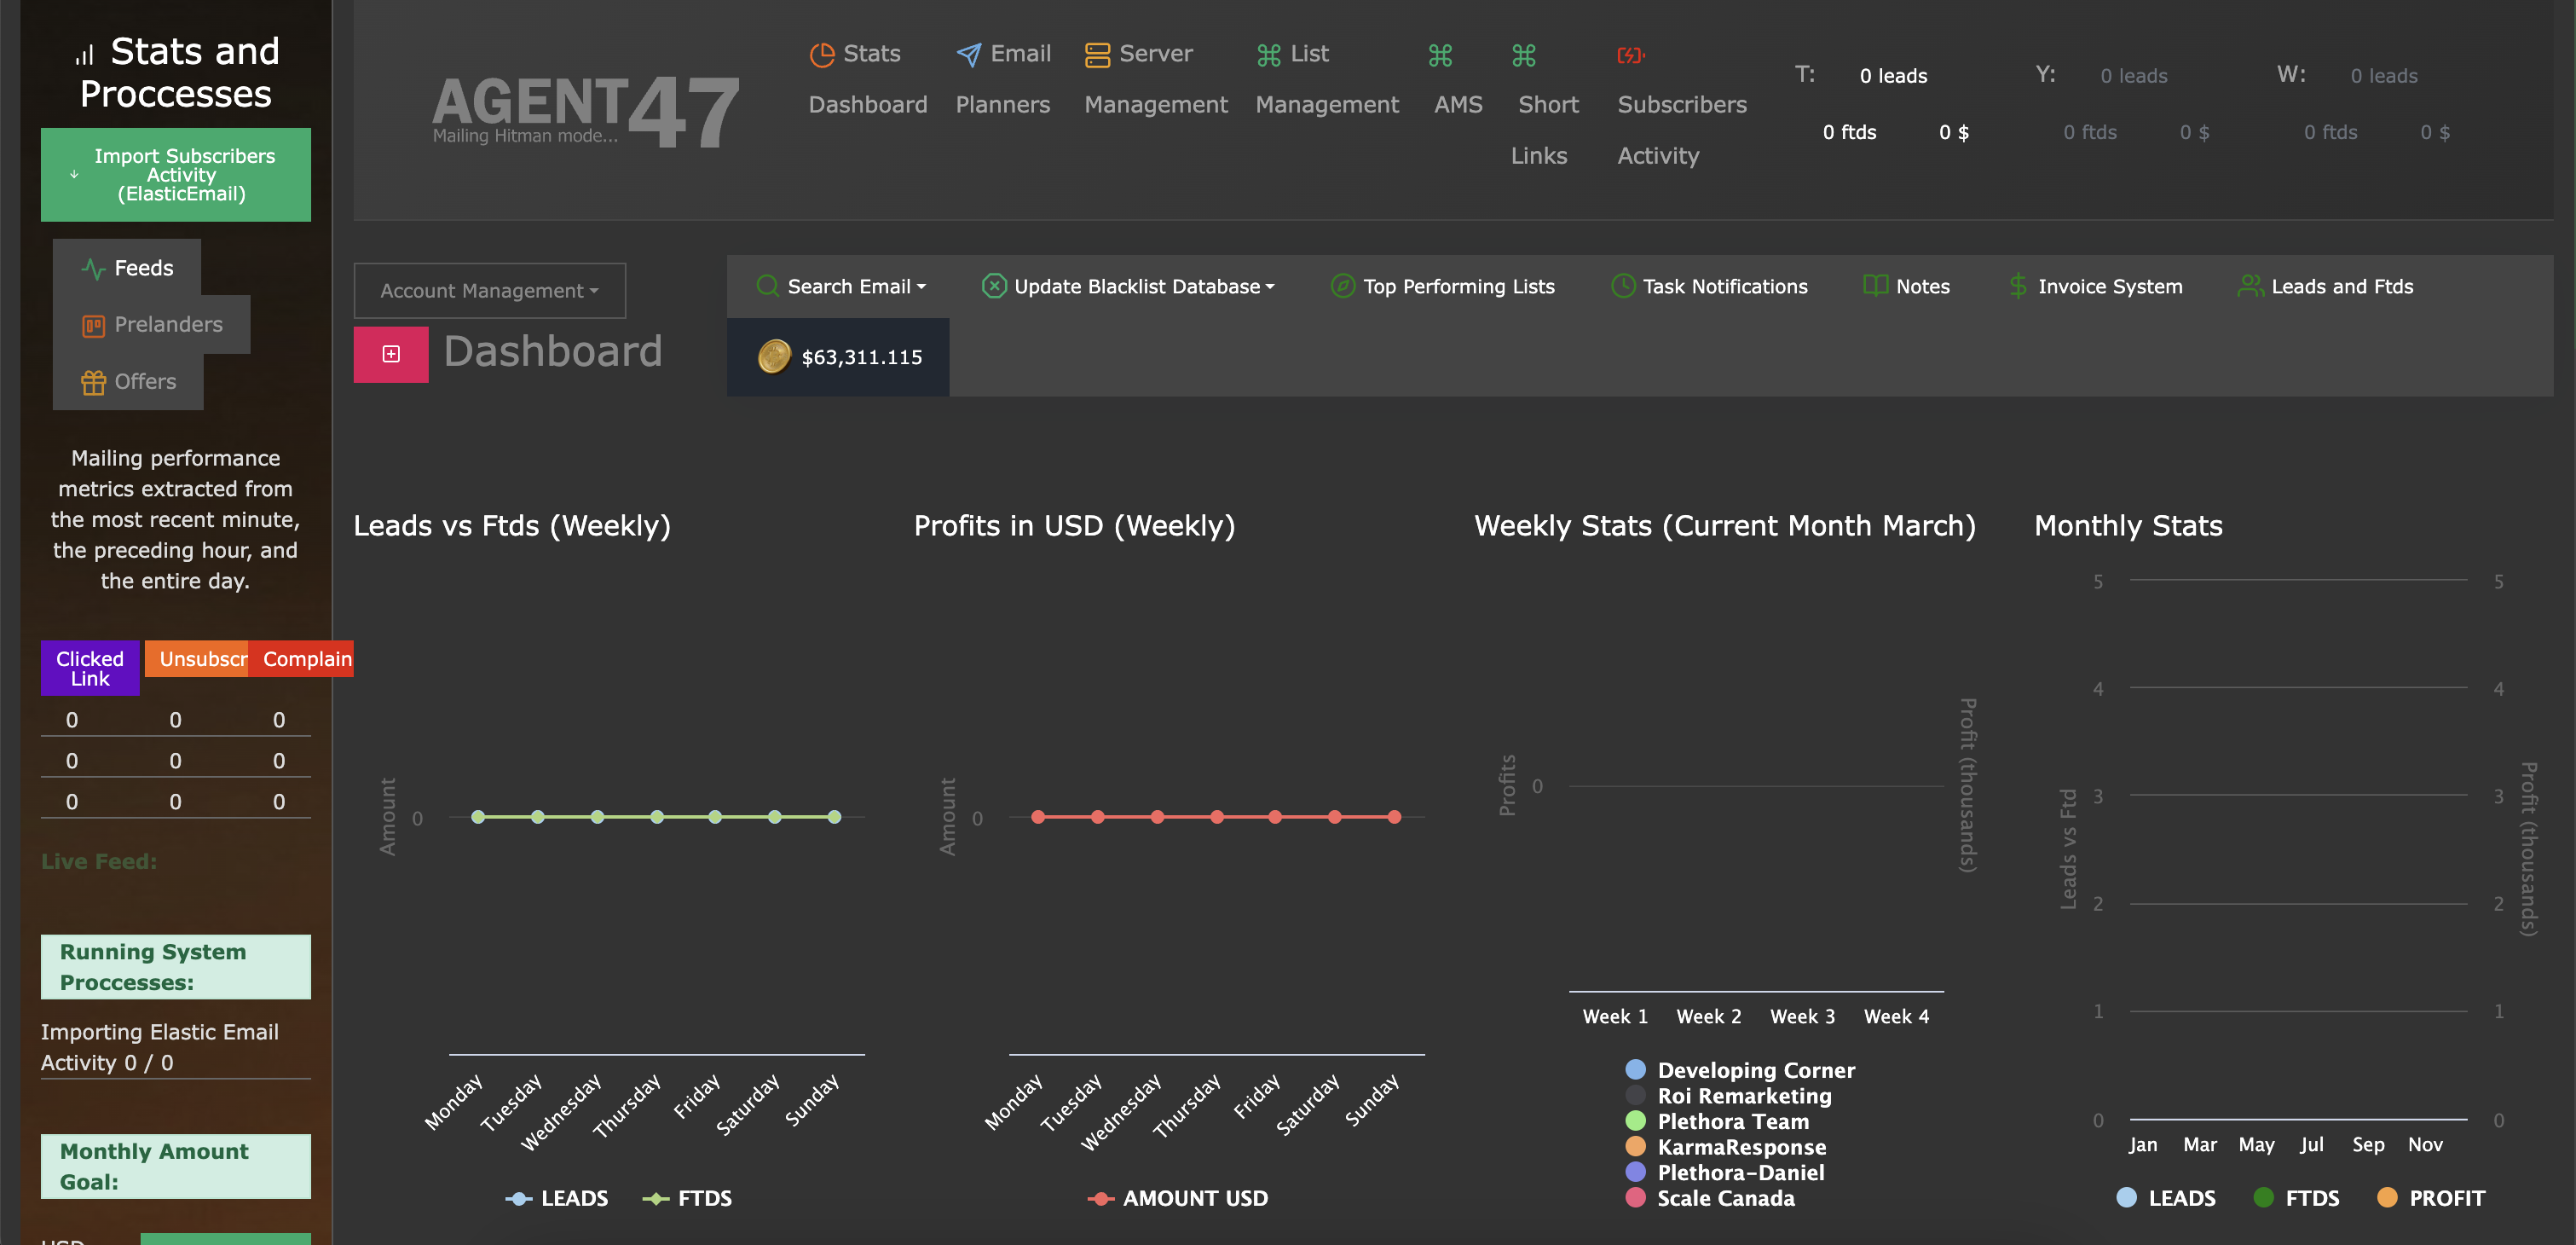This screenshot has height=1245, width=2576.
Task: Toggle the FTDS series in weekly legend
Action: (x=688, y=1198)
